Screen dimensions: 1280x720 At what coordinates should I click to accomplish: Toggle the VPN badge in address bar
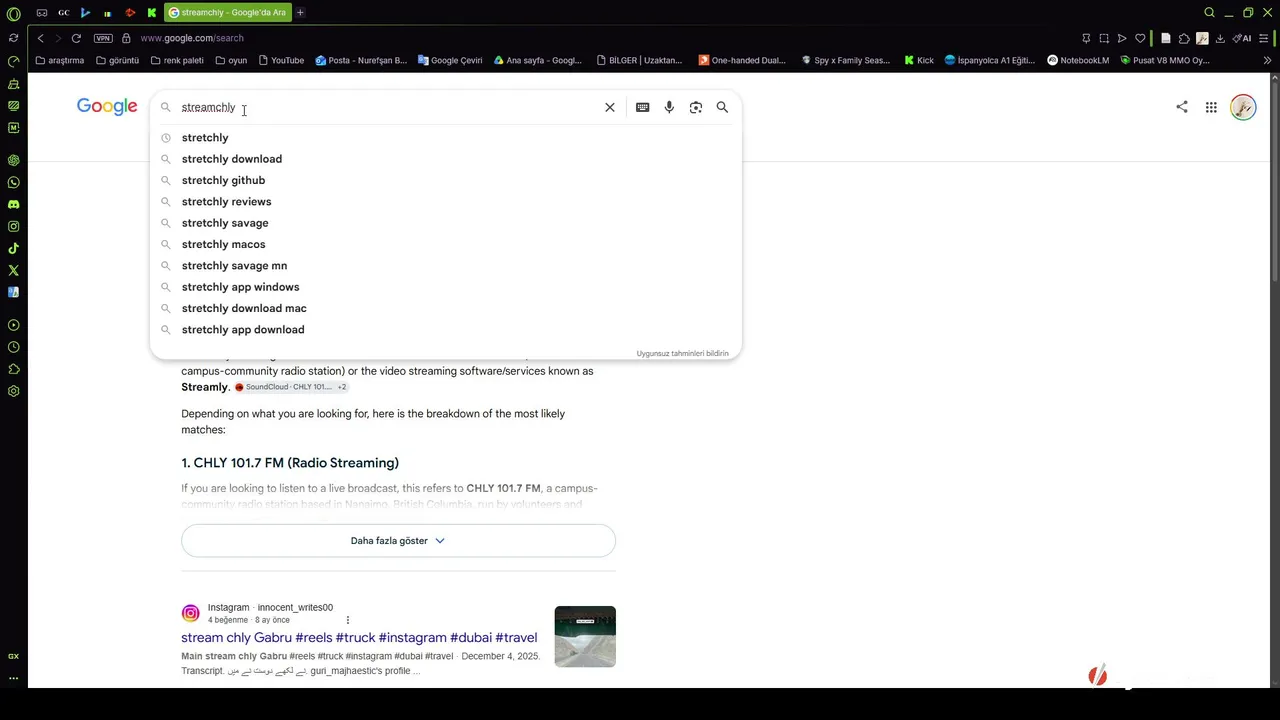click(103, 38)
